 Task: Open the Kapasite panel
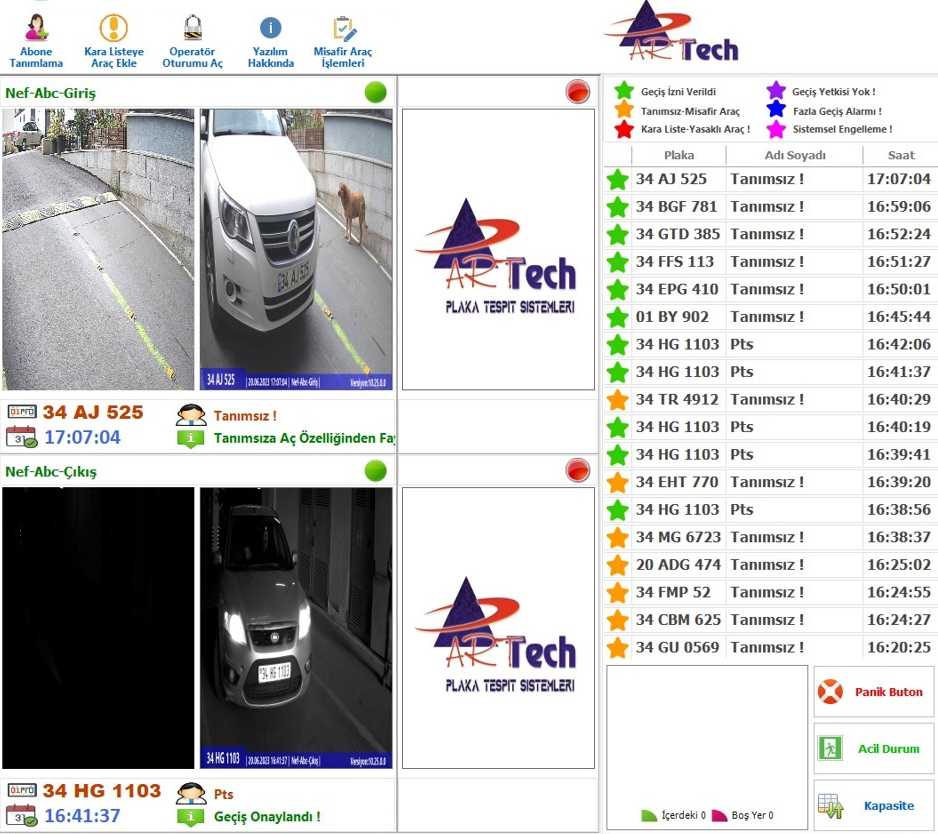pyautogui.click(x=874, y=806)
